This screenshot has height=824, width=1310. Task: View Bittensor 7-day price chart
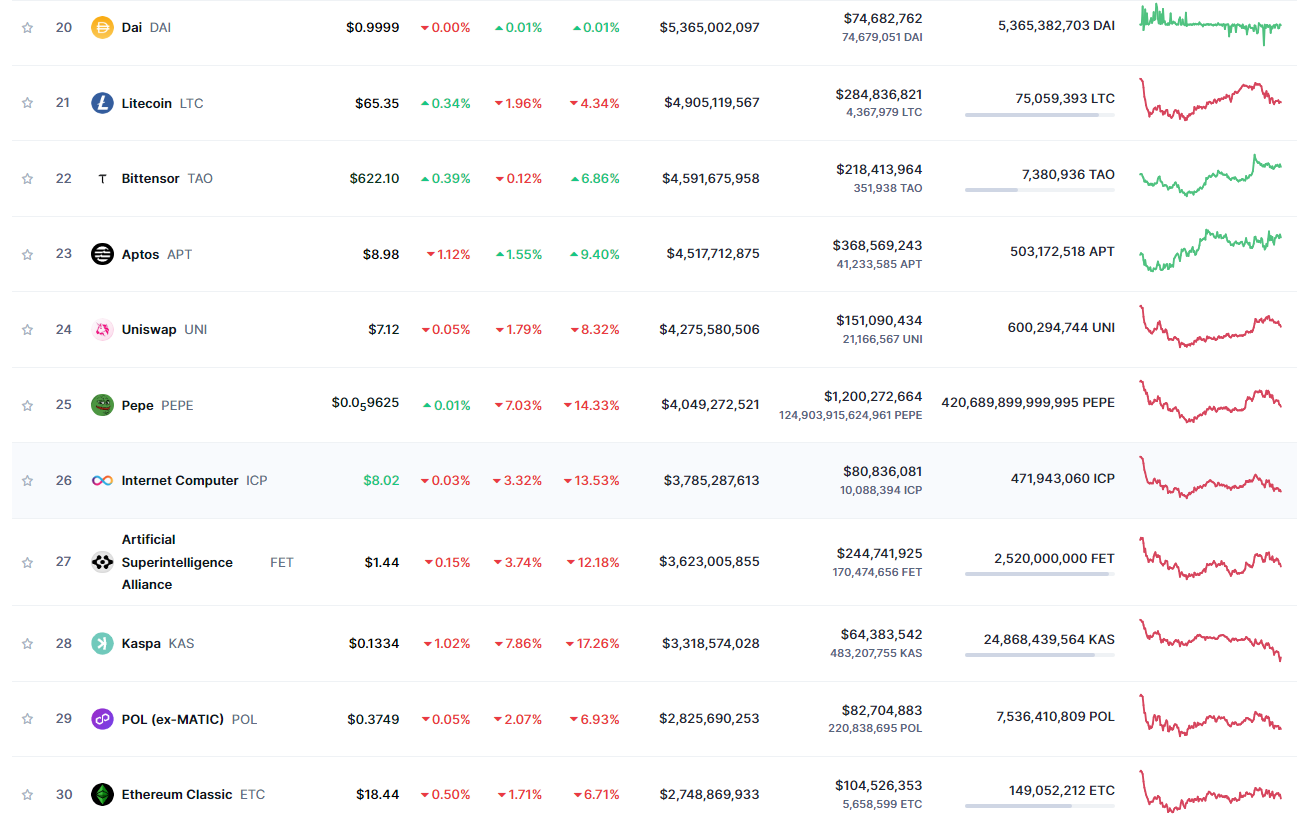click(x=1211, y=176)
